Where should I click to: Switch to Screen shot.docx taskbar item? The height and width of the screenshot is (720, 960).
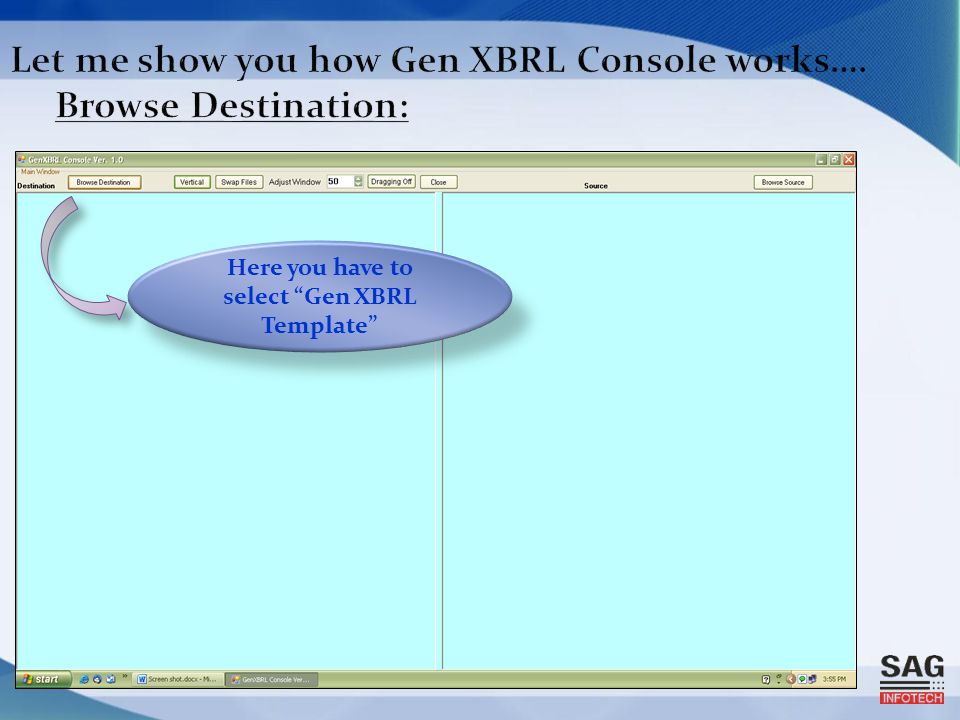tap(177, 679)
